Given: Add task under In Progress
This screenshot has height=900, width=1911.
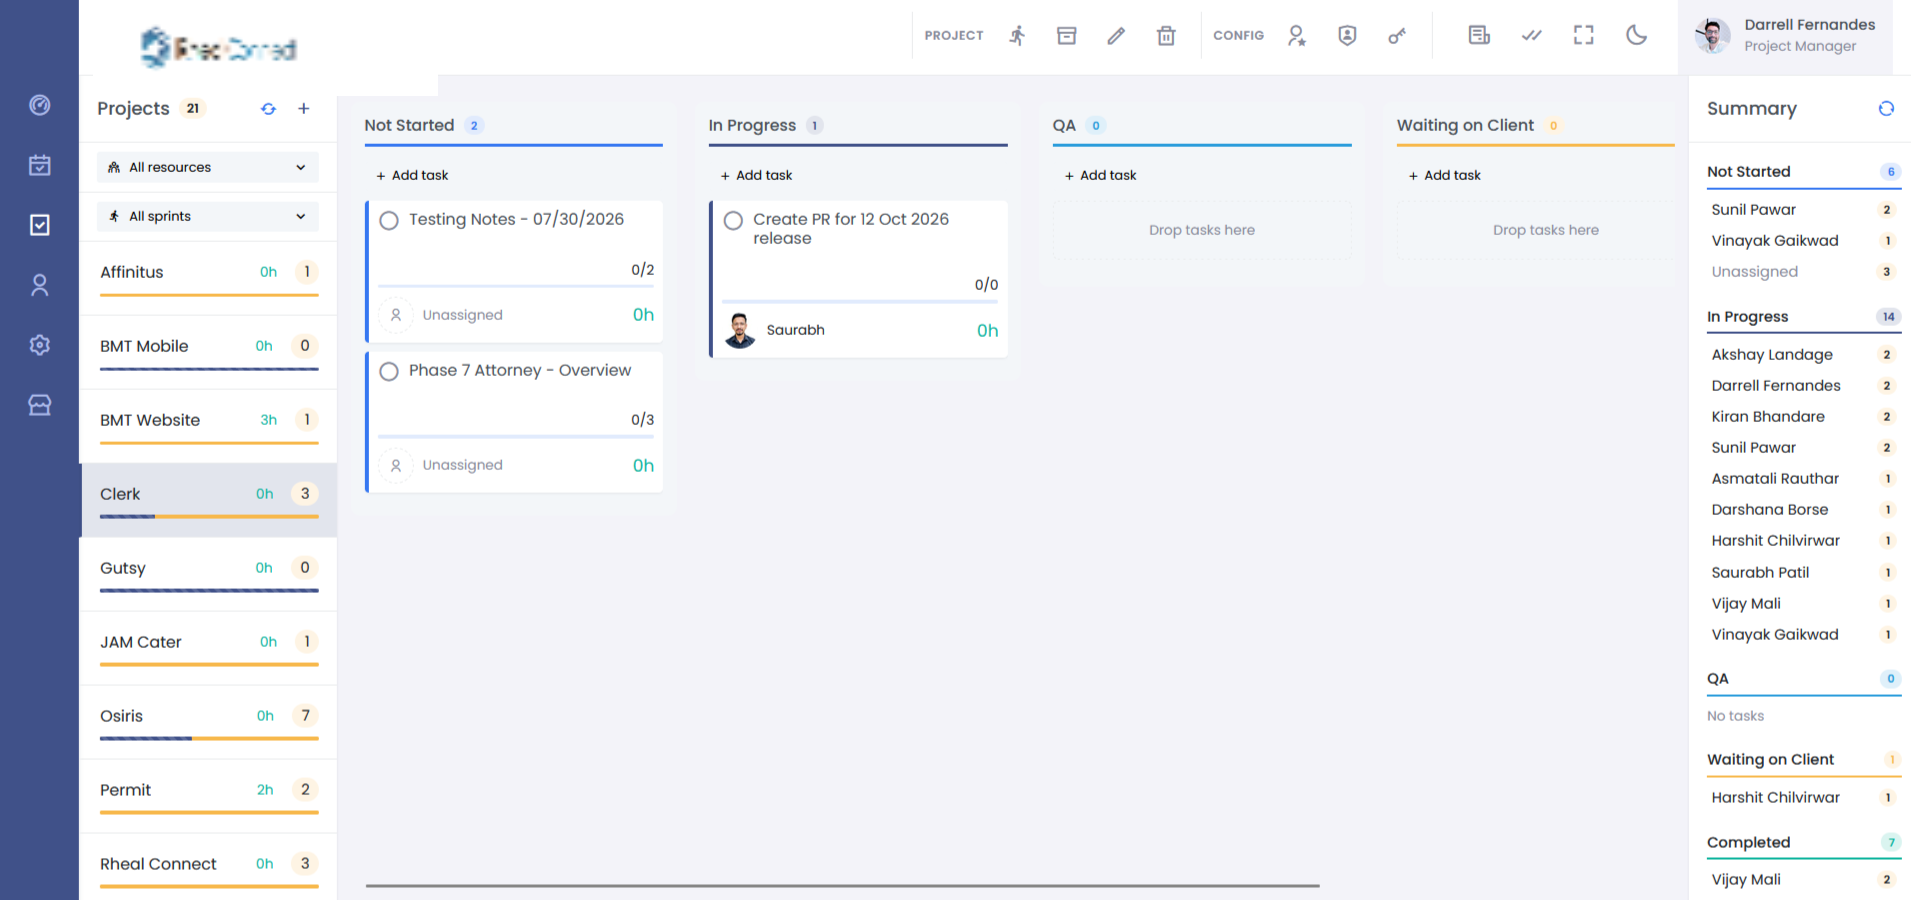Looking at the screenshot, I should coord(756,175).
